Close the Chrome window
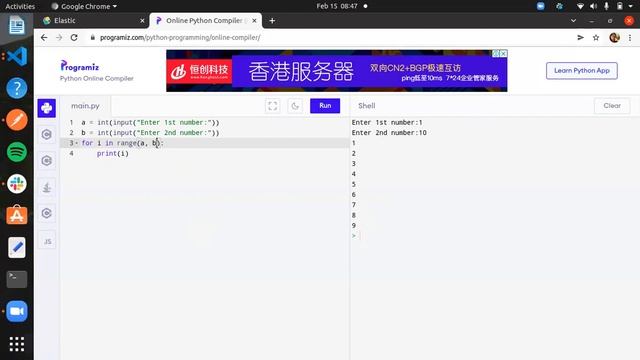 (629, 20)
